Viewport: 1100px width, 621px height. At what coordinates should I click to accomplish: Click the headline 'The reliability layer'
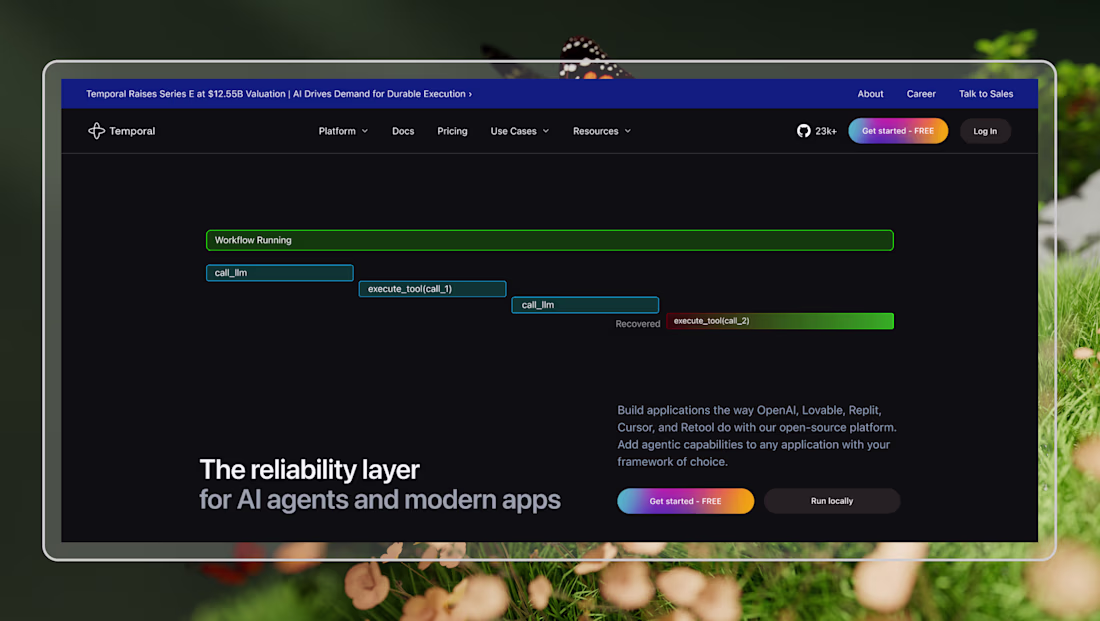309,469
